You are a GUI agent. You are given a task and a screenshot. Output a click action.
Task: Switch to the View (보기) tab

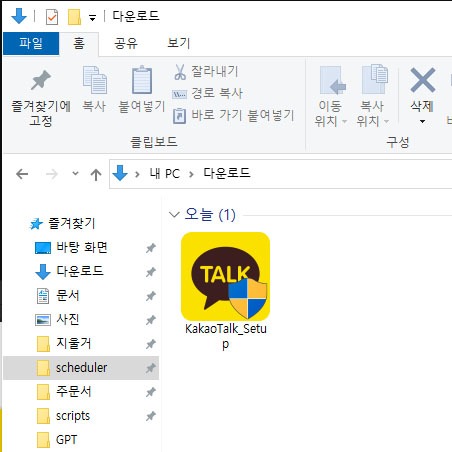(x=179, y=44)
